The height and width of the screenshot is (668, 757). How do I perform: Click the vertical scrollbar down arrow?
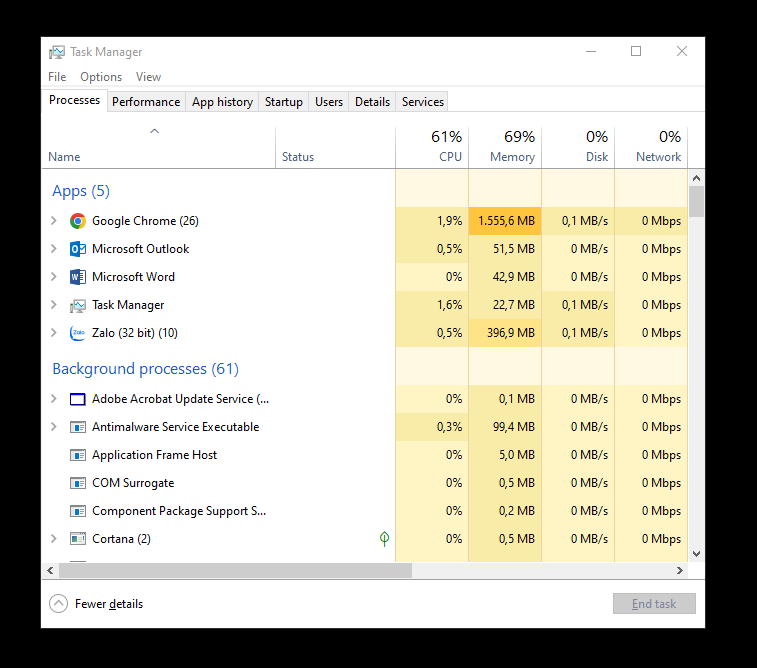coord(696,554)
